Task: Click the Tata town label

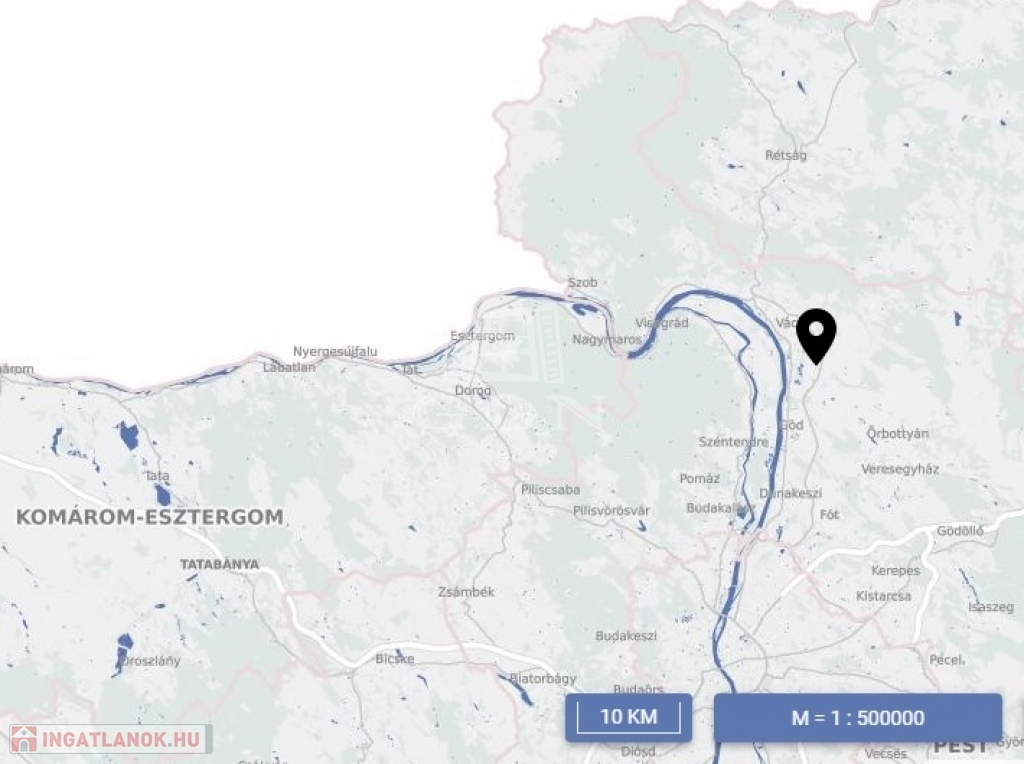Action: pos(157,476)
